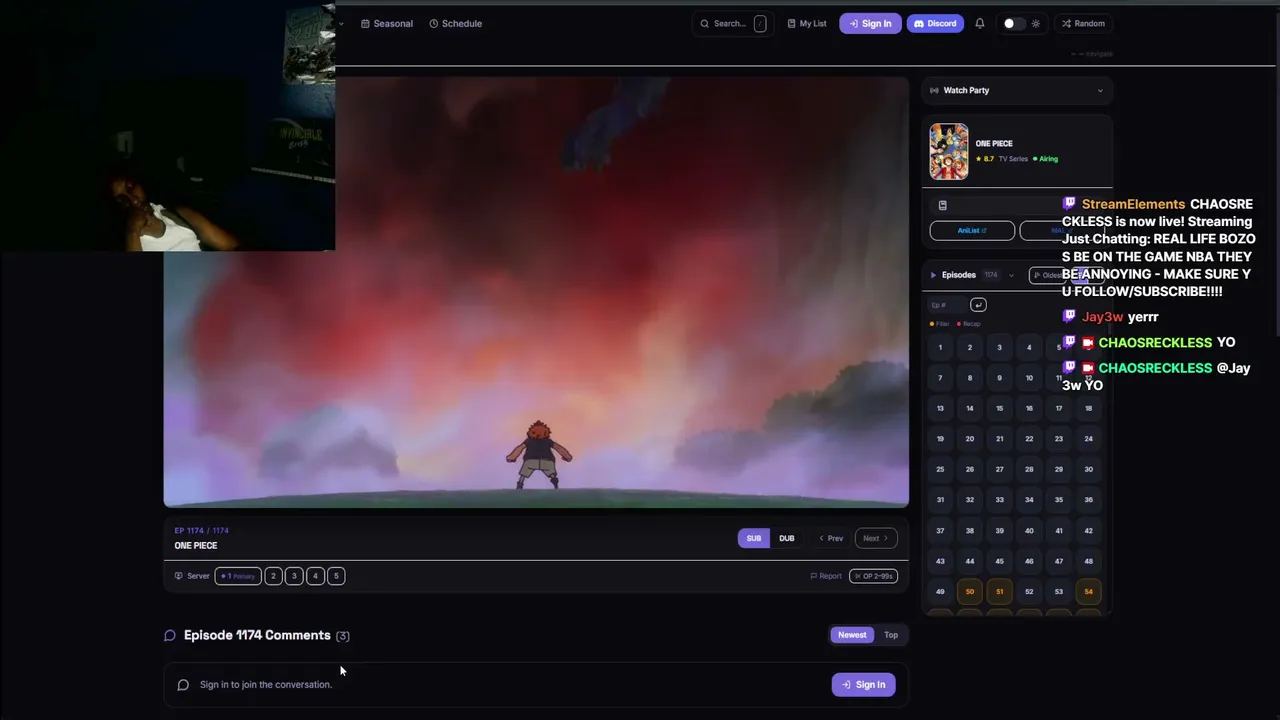This screenshot has width=1280, height=720.
Task: Report the episode
Action: 826,576
